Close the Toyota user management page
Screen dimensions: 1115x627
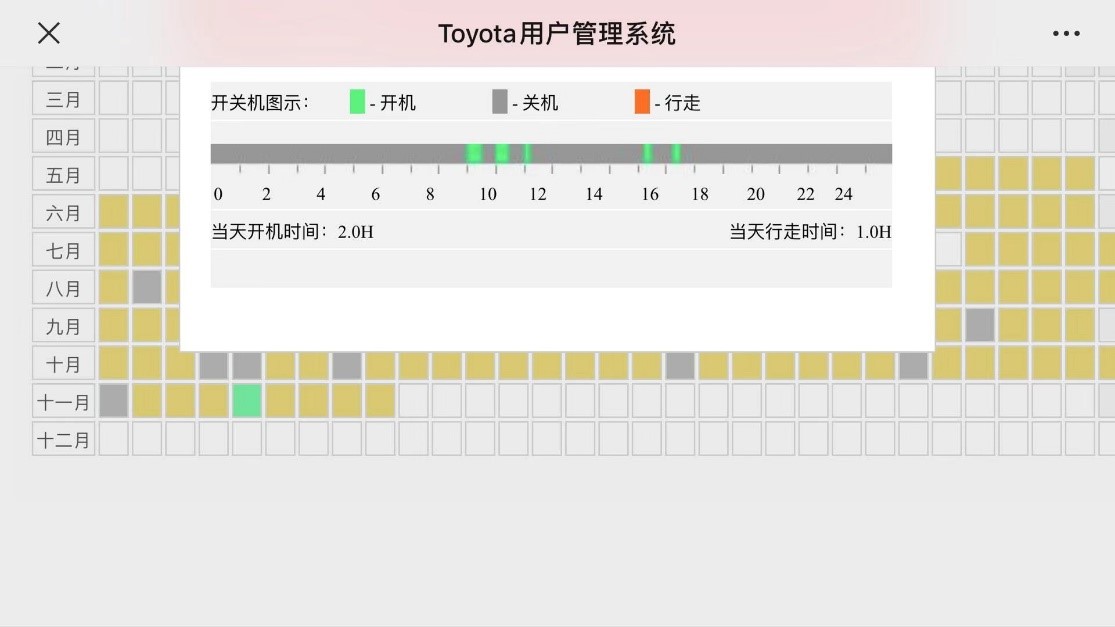point(48,33)
